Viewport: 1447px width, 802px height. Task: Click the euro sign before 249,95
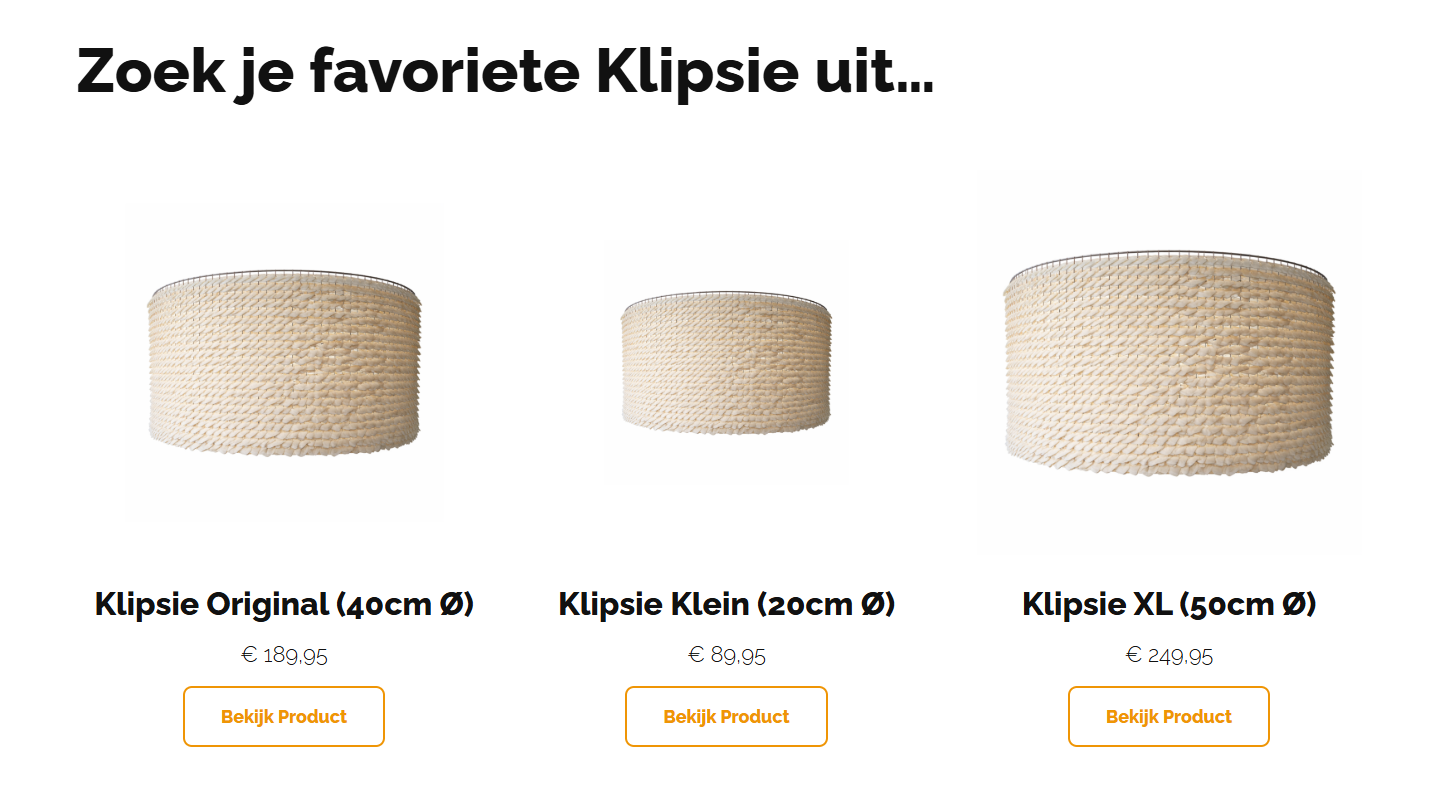coord(1133,655)
